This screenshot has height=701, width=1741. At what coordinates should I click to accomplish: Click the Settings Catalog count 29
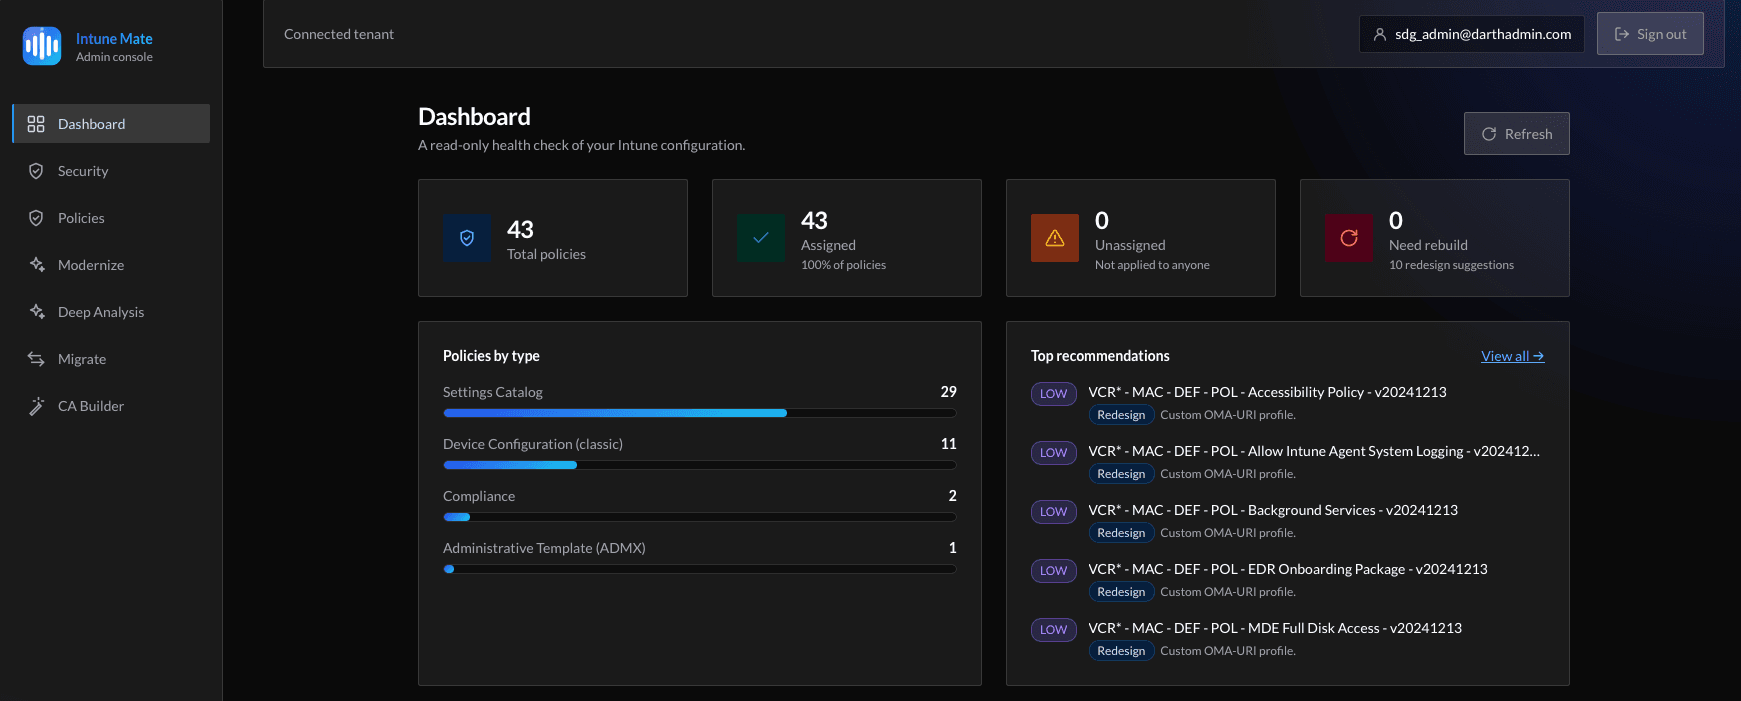click(x=948, y=392)
